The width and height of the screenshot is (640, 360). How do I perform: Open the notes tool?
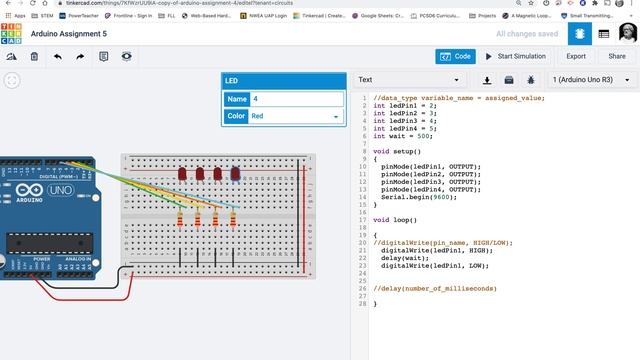pyautogui.click(x=104, y=56)
